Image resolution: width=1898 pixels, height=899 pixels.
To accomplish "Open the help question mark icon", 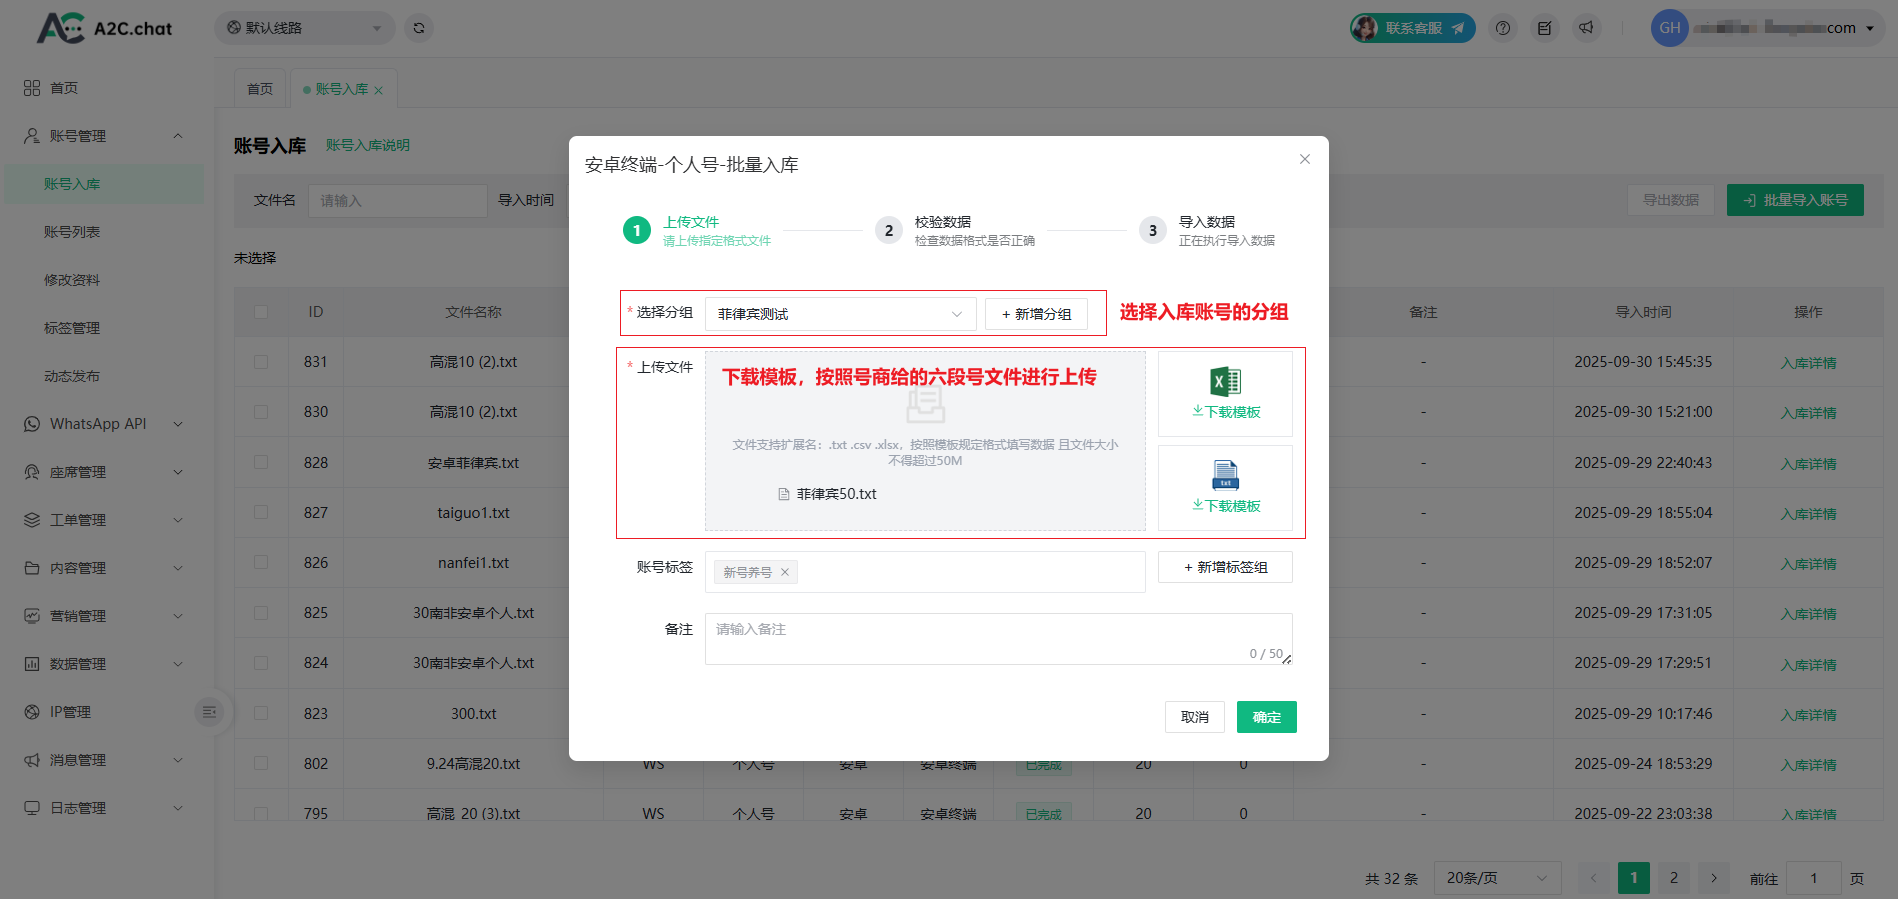I will pos(1502,28).
